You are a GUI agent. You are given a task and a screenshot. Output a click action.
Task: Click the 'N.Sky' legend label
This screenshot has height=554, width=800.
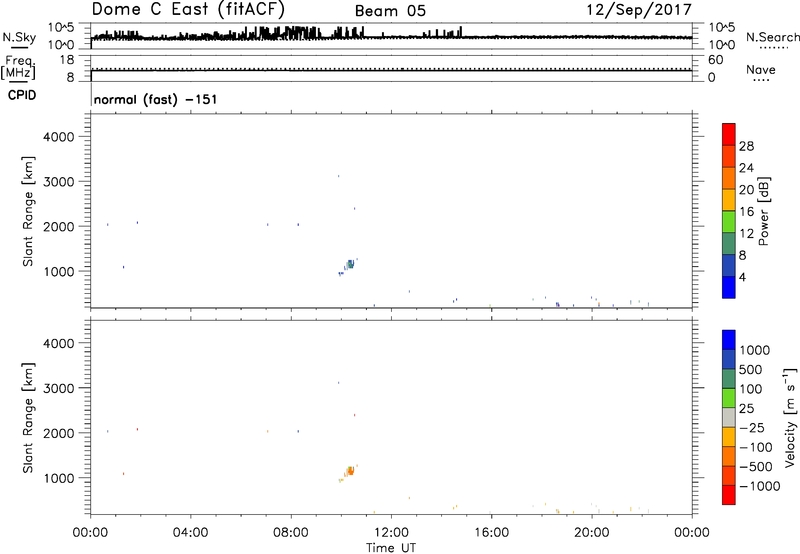click(19, 37)
